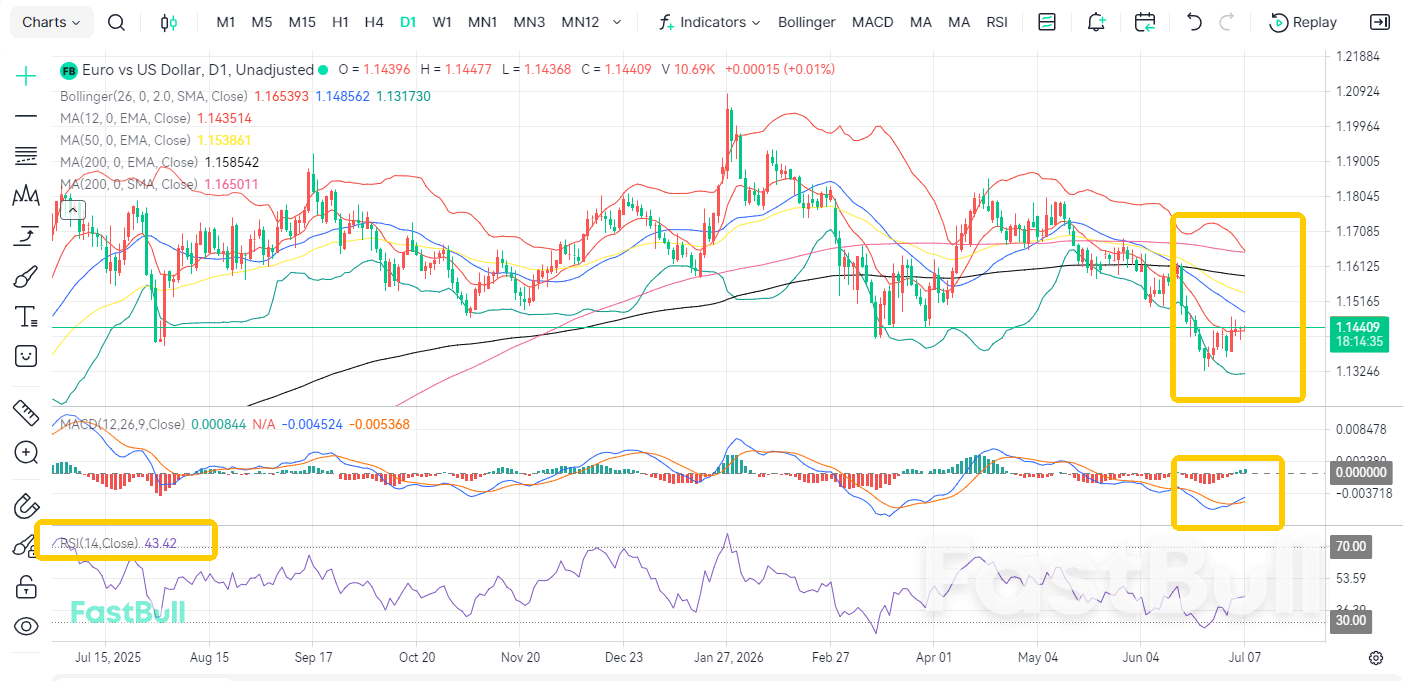
Task: Expand more timeframes chevron after MN12
Action: [616, 22]
